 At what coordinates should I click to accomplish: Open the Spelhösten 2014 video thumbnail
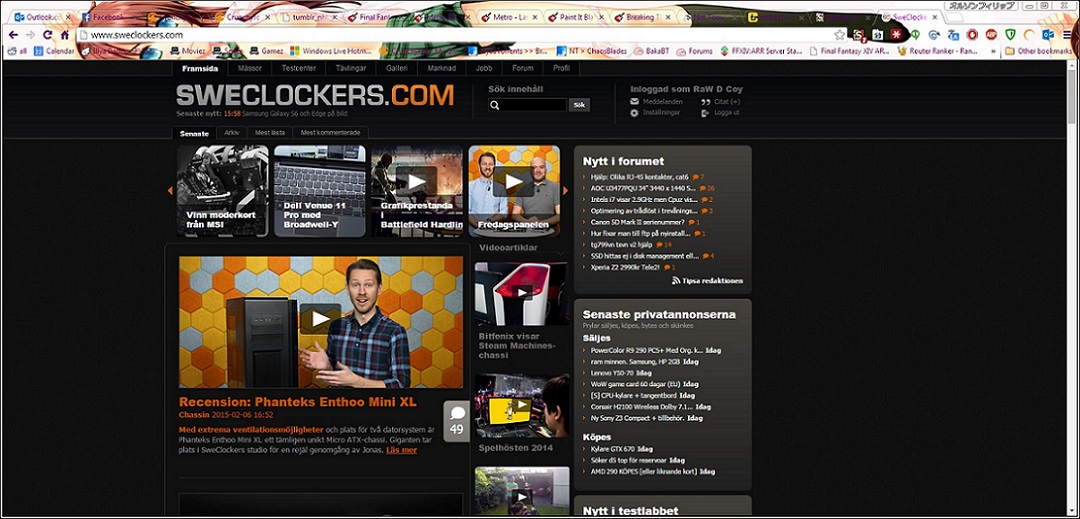[521, 405]
